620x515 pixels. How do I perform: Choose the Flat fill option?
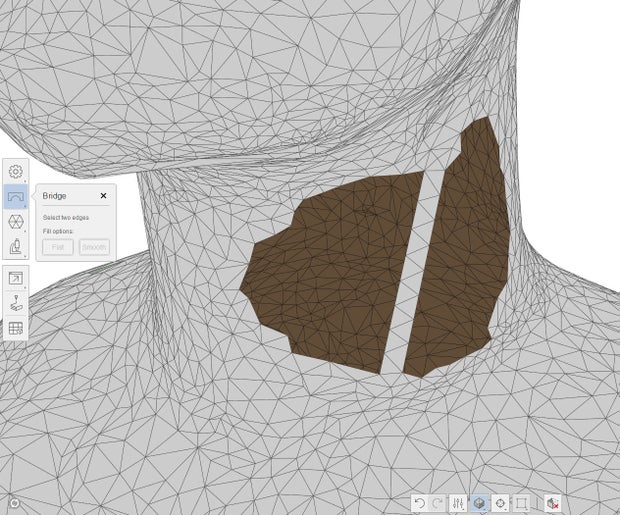(x=58, y=247)
